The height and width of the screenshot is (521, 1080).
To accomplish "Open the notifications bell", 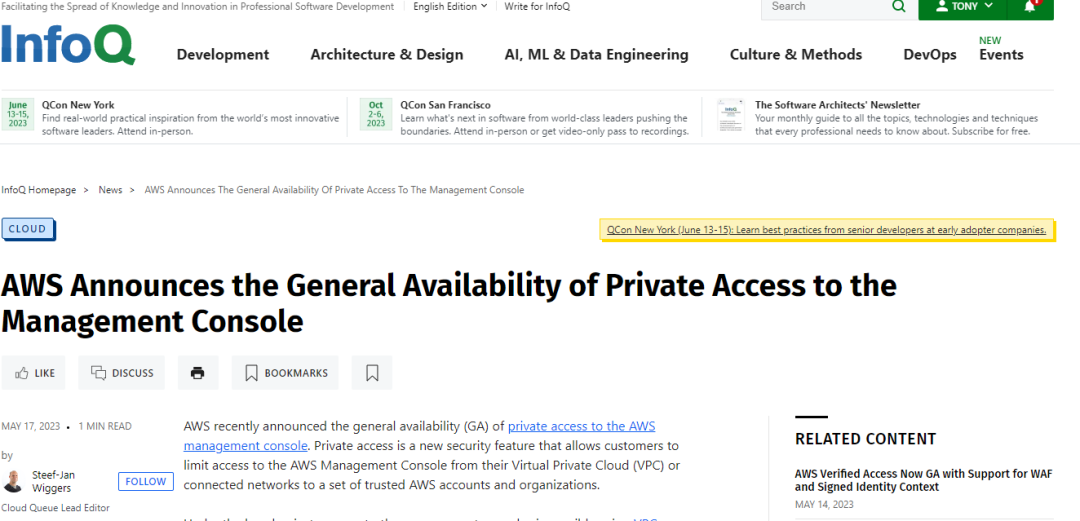I will pos(1030,7).
